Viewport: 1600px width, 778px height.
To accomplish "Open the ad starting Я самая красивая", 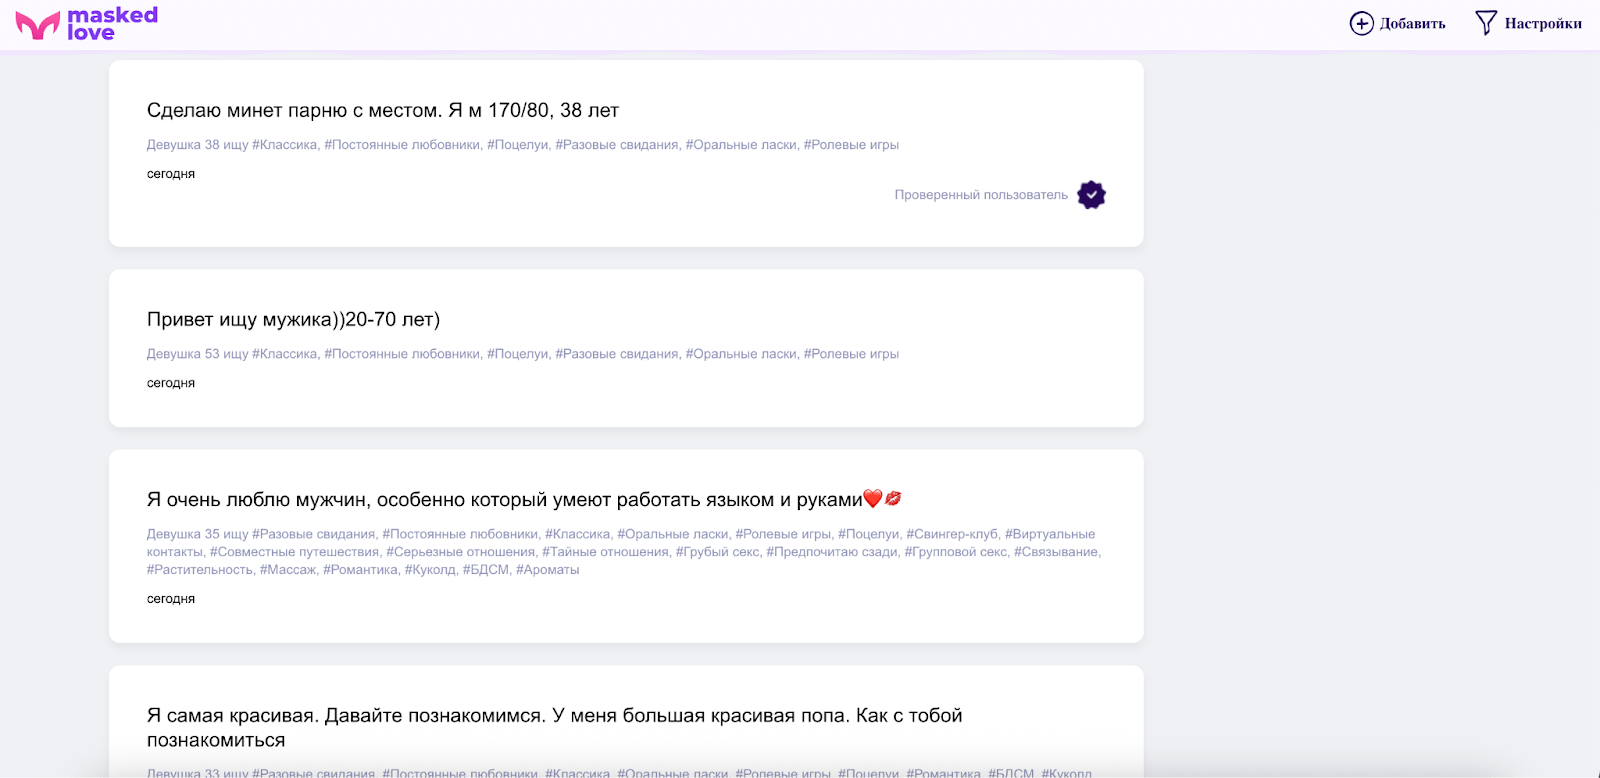I will pos(554,728).
